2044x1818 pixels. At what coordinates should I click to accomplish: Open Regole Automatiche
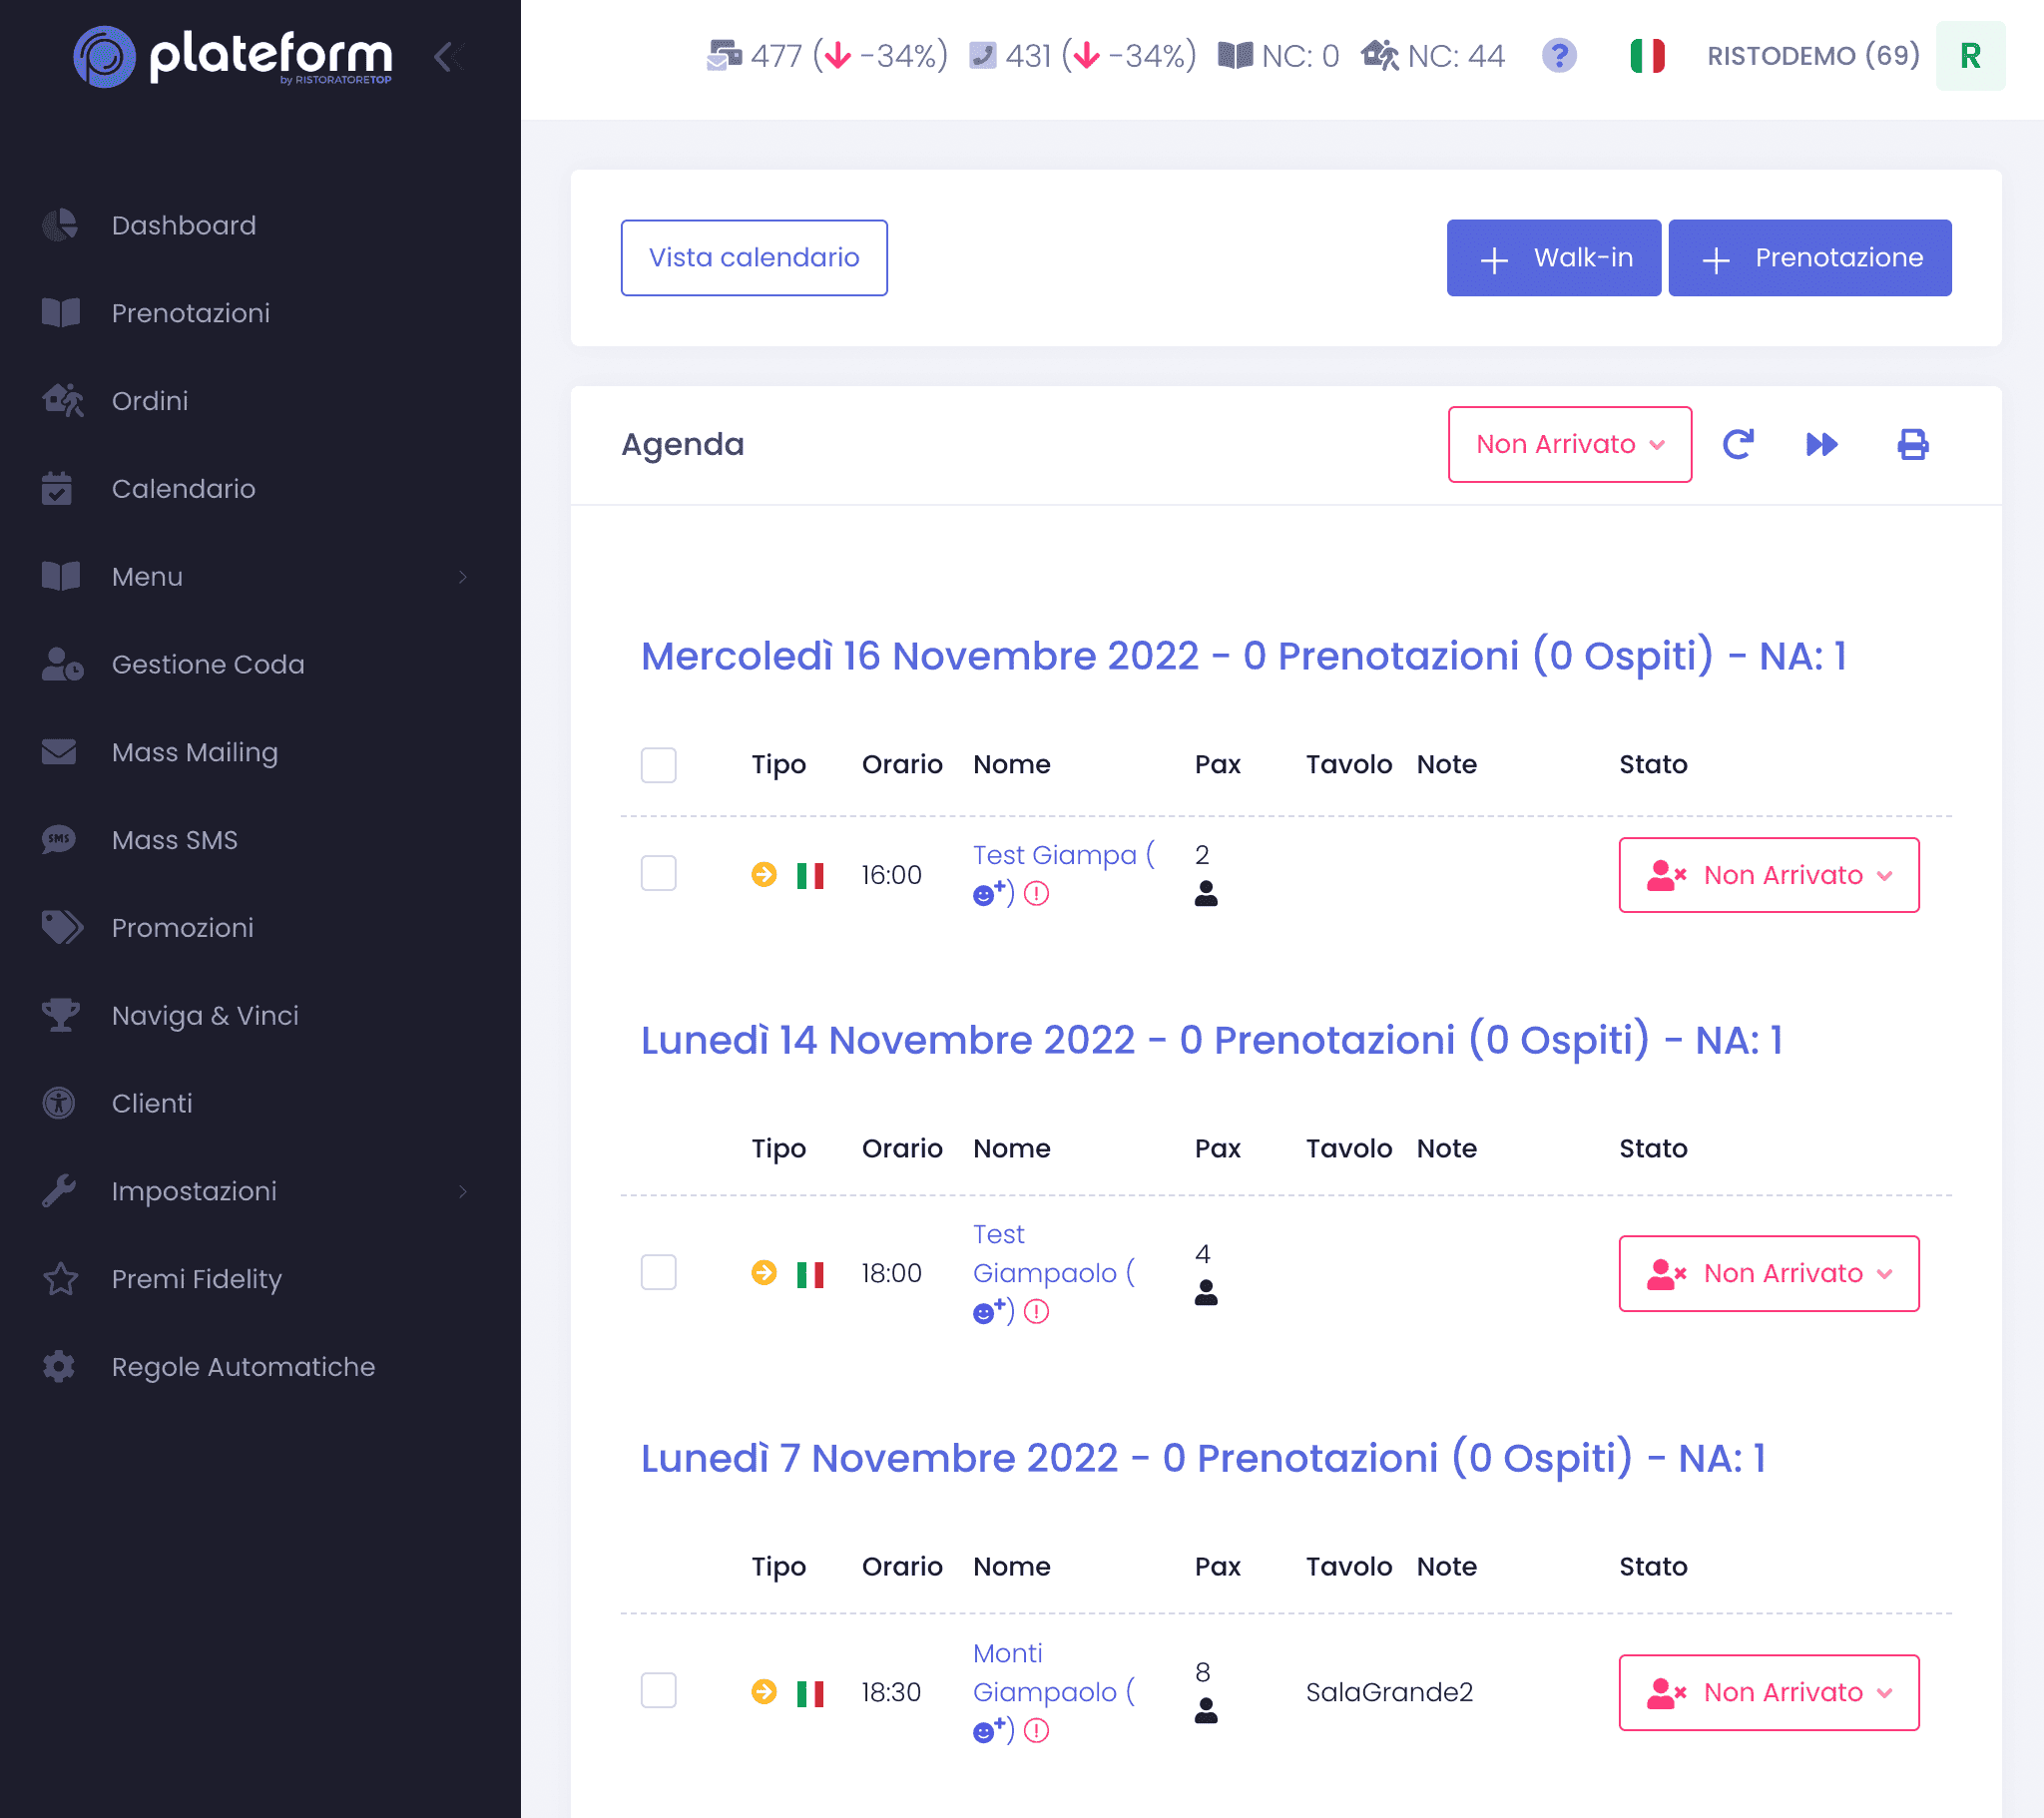243,1367
